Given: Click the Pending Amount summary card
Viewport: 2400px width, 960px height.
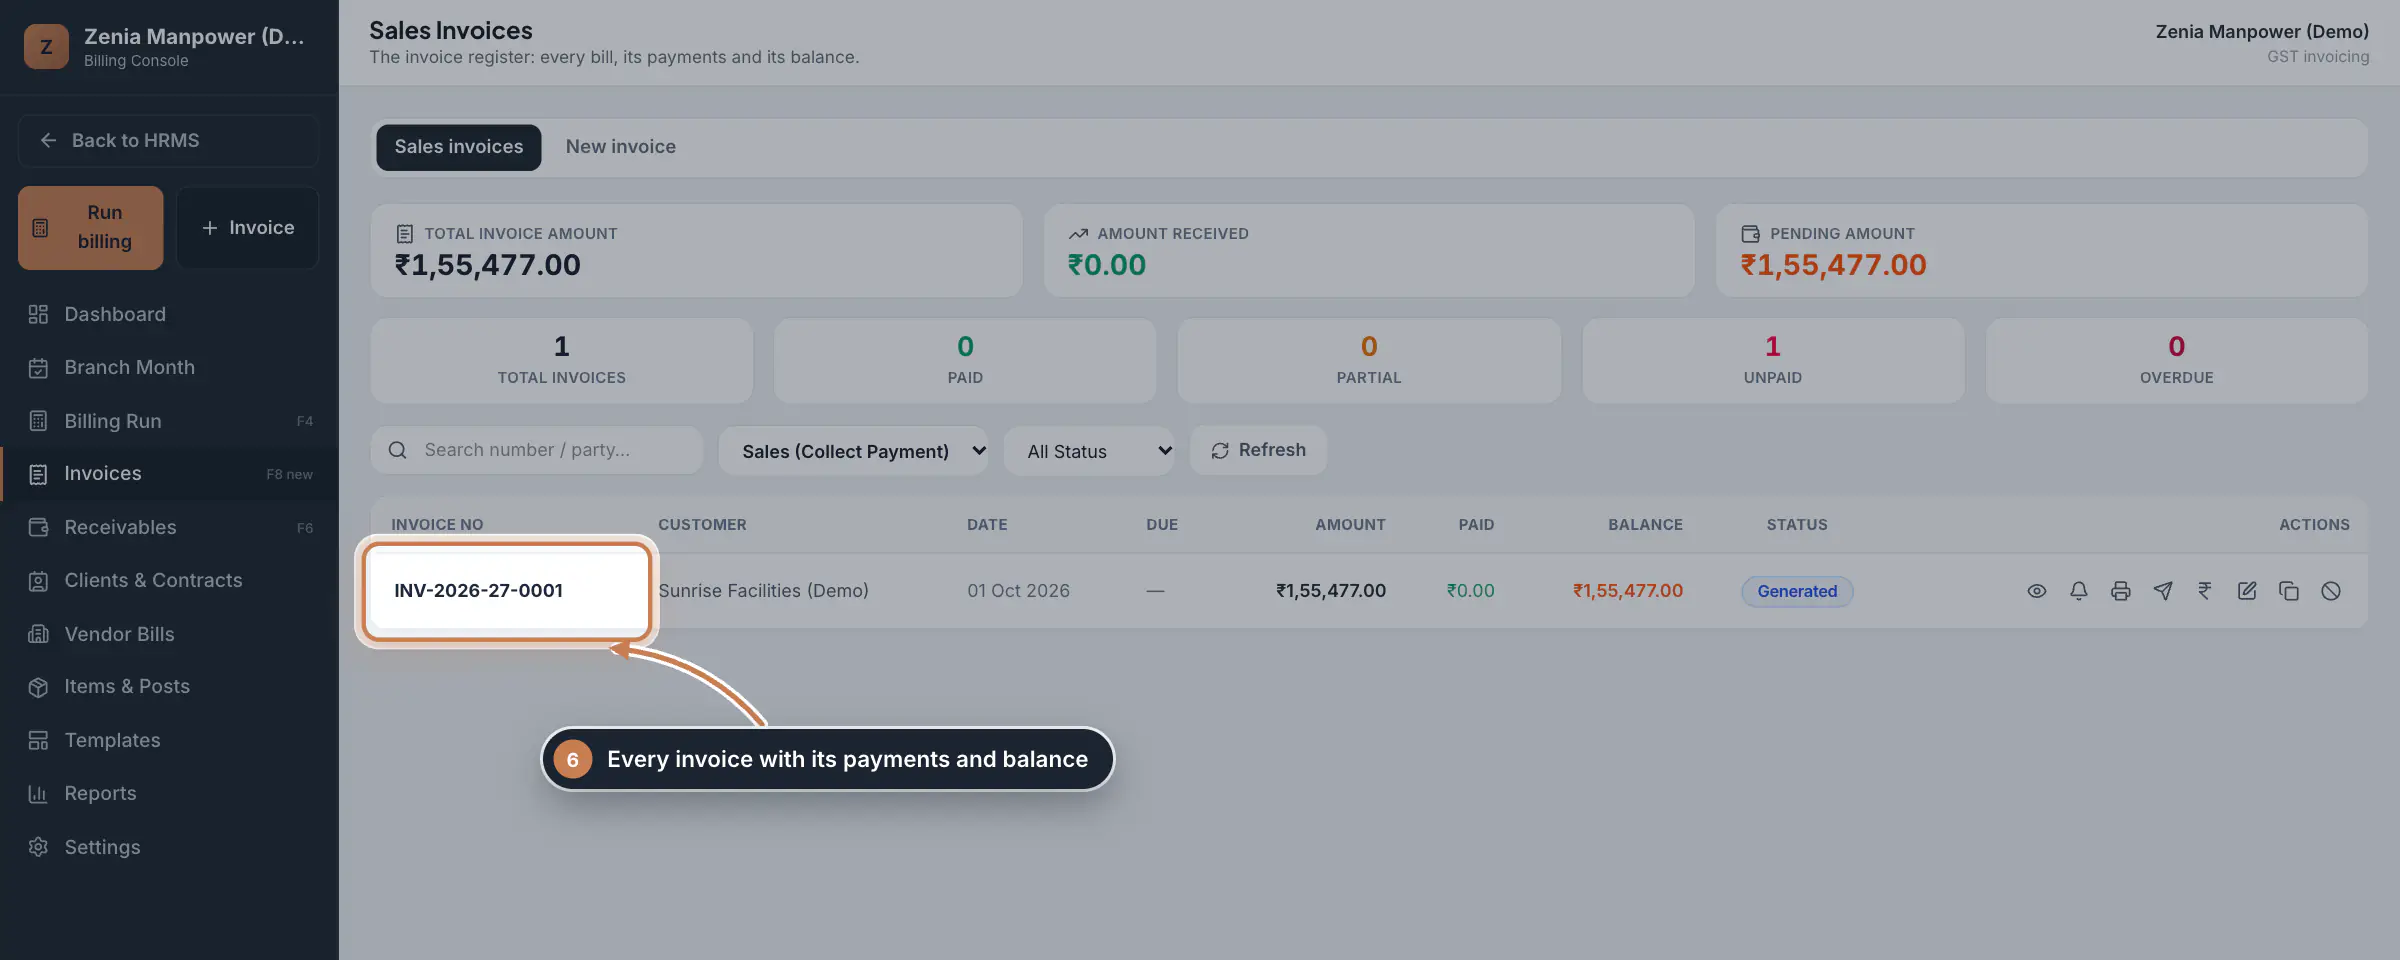Looking at the screenshot, I should click(2042, 251).
